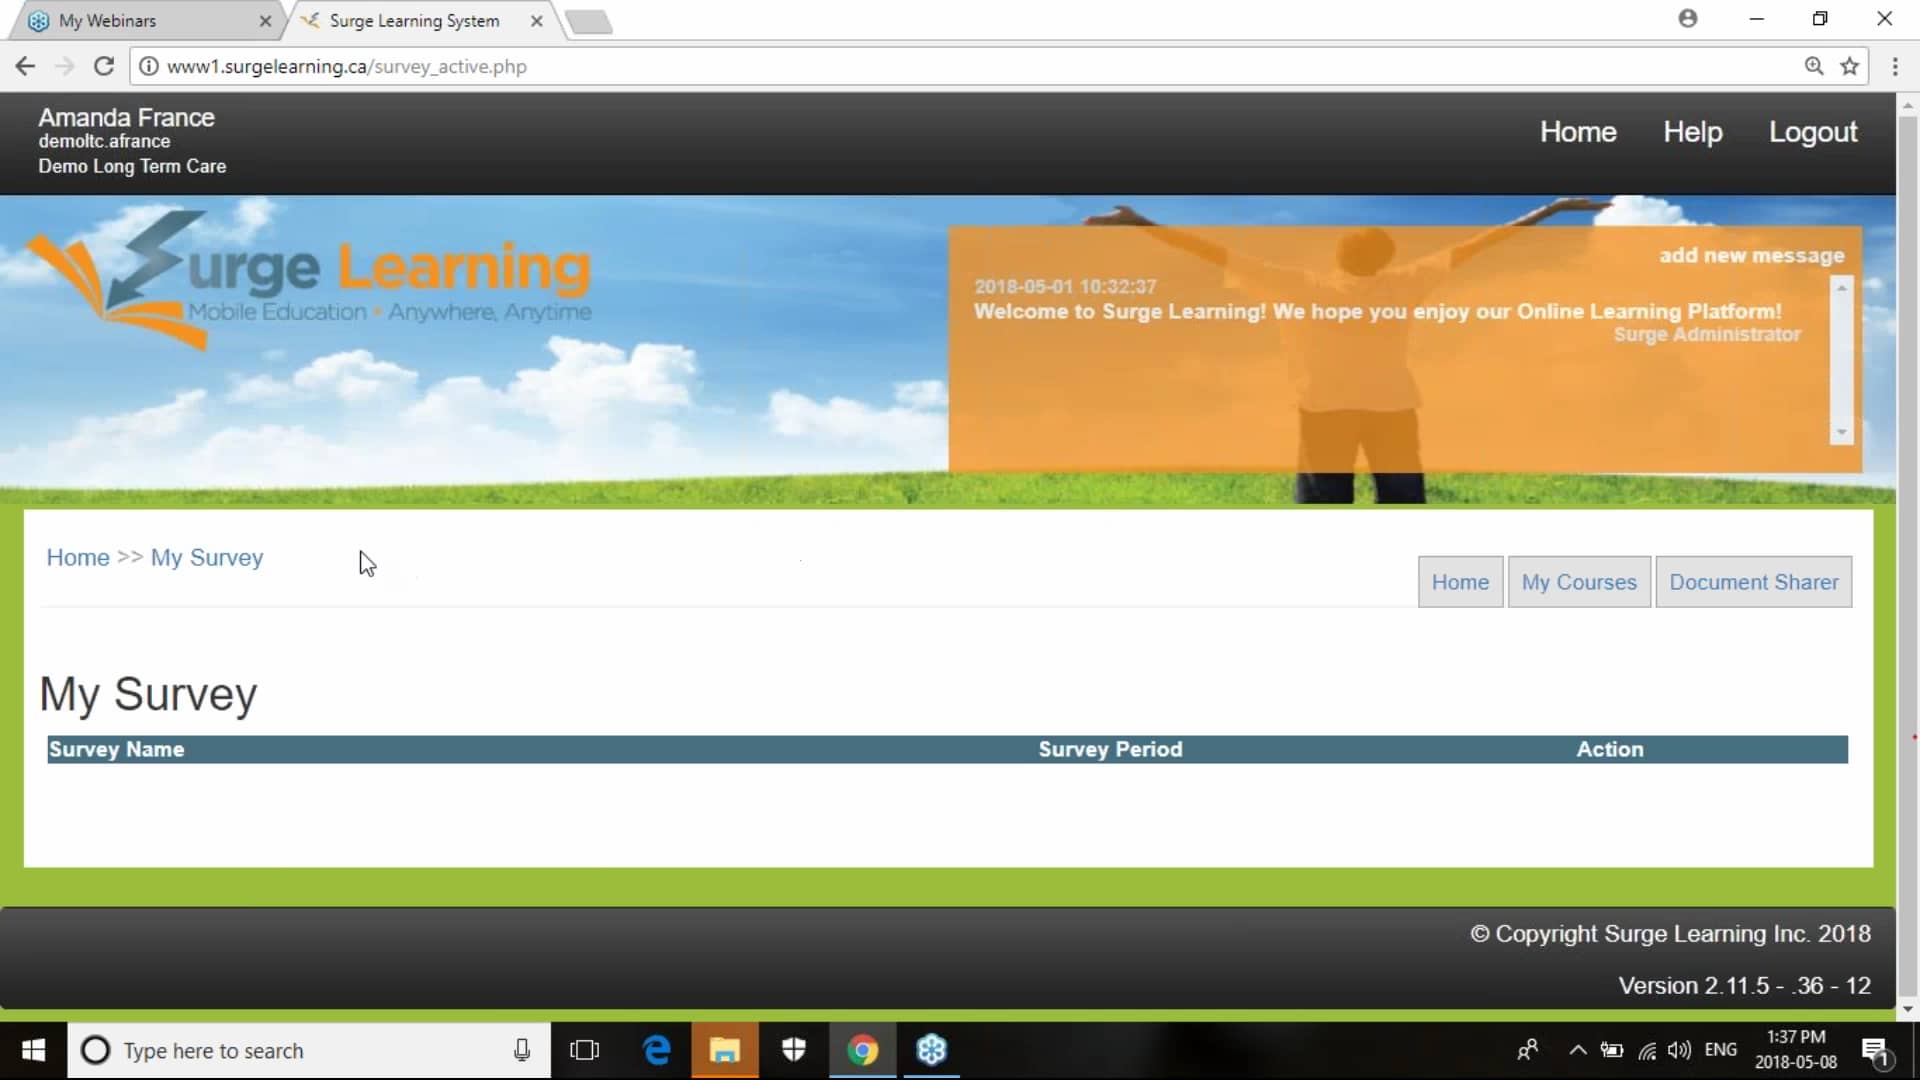Click the Logout icon button

pos(1813,132)
